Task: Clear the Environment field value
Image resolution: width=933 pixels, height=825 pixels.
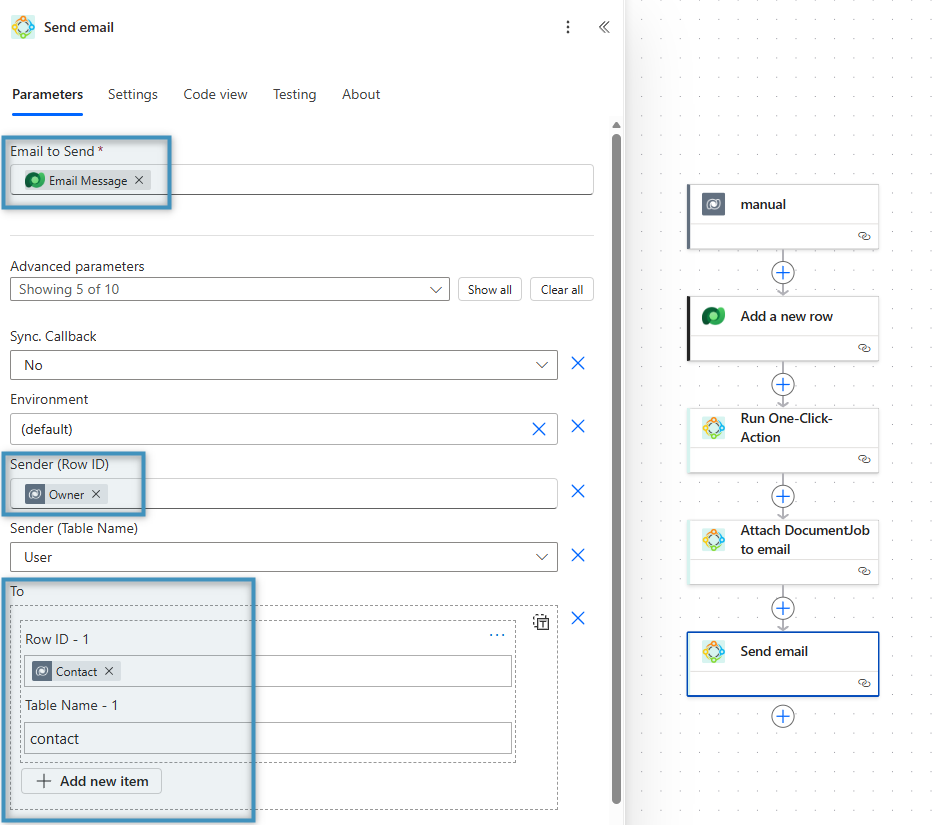Action: pos(539,429)
